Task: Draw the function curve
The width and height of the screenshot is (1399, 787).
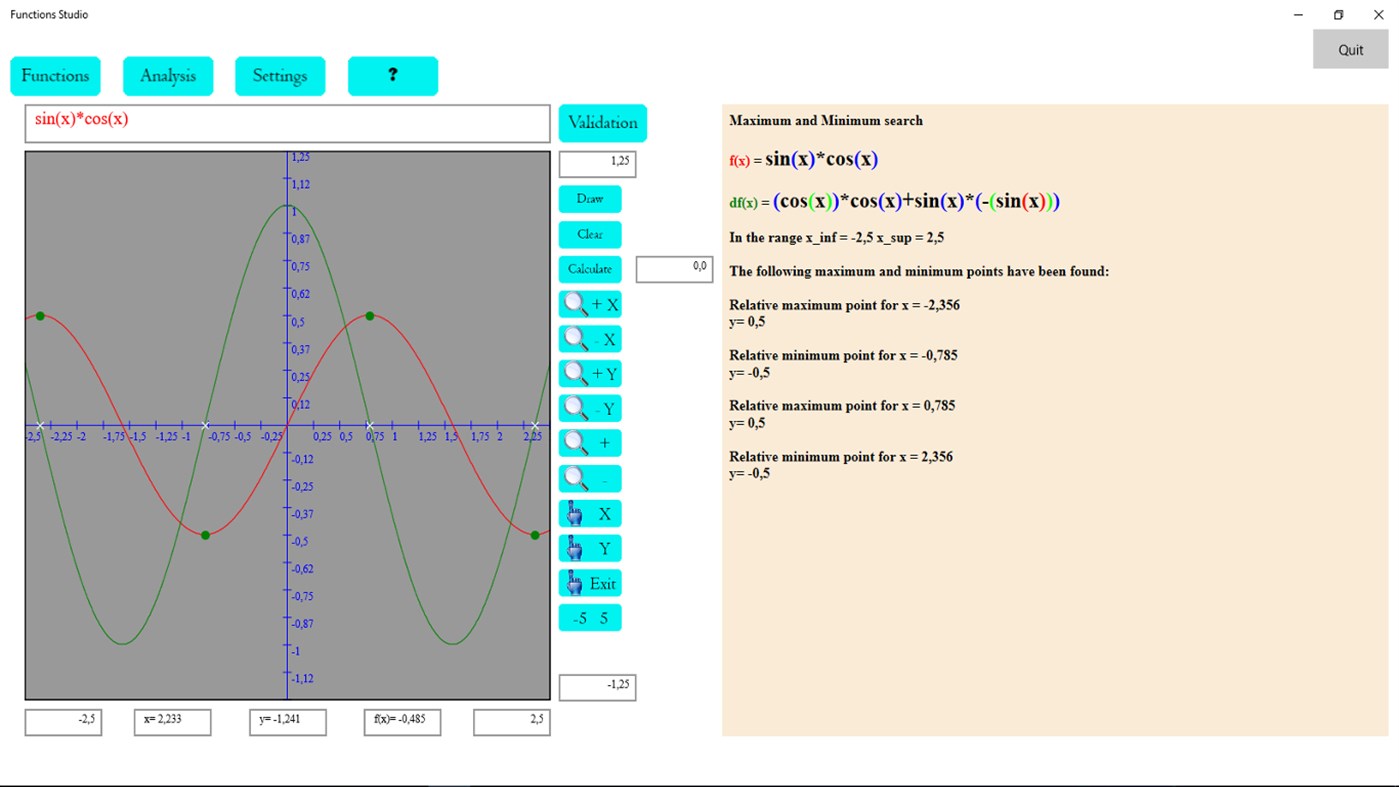Action: click(589, 199)
